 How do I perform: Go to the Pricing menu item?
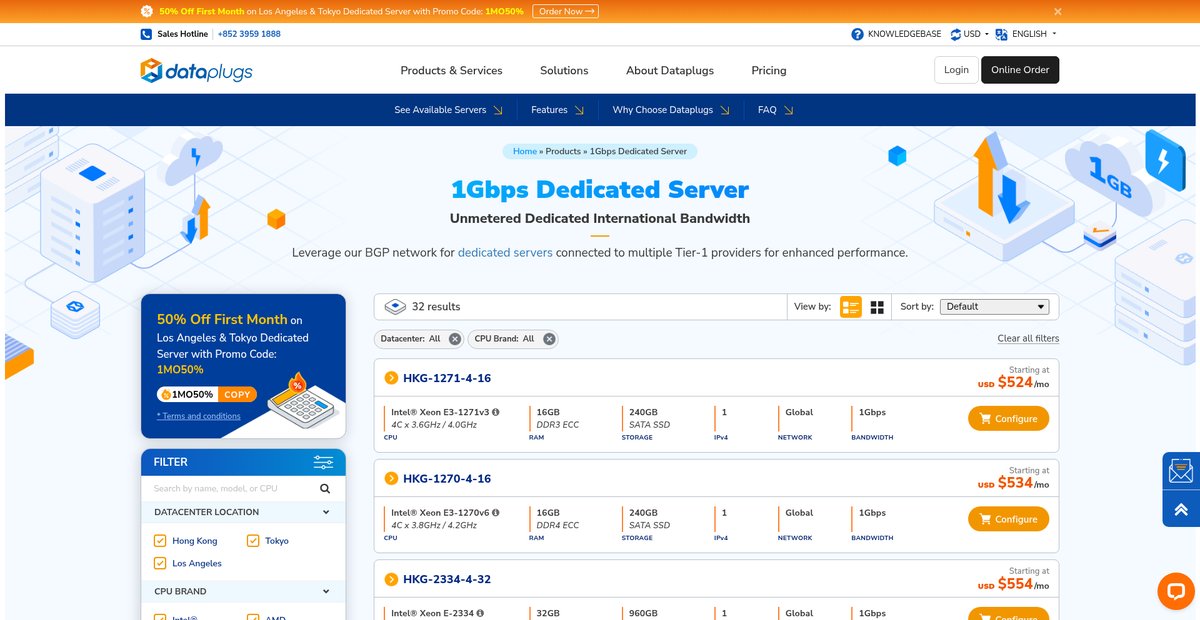(x=769, y=70)
